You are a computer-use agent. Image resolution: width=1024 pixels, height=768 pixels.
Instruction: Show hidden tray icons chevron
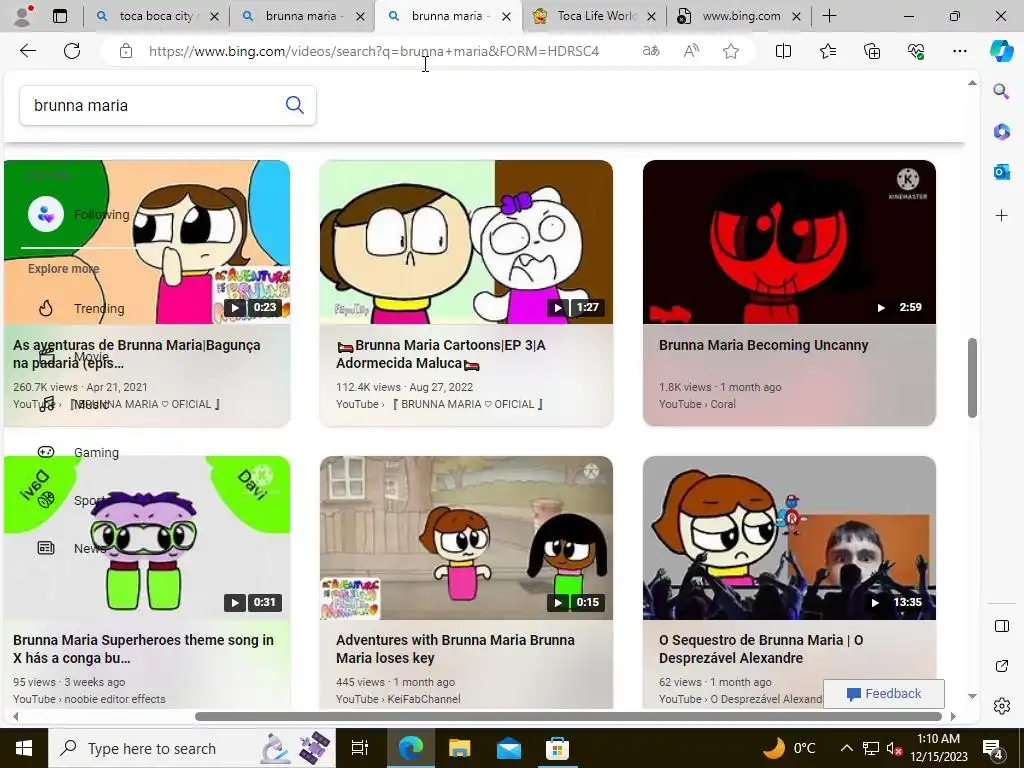tap(846, 748)
